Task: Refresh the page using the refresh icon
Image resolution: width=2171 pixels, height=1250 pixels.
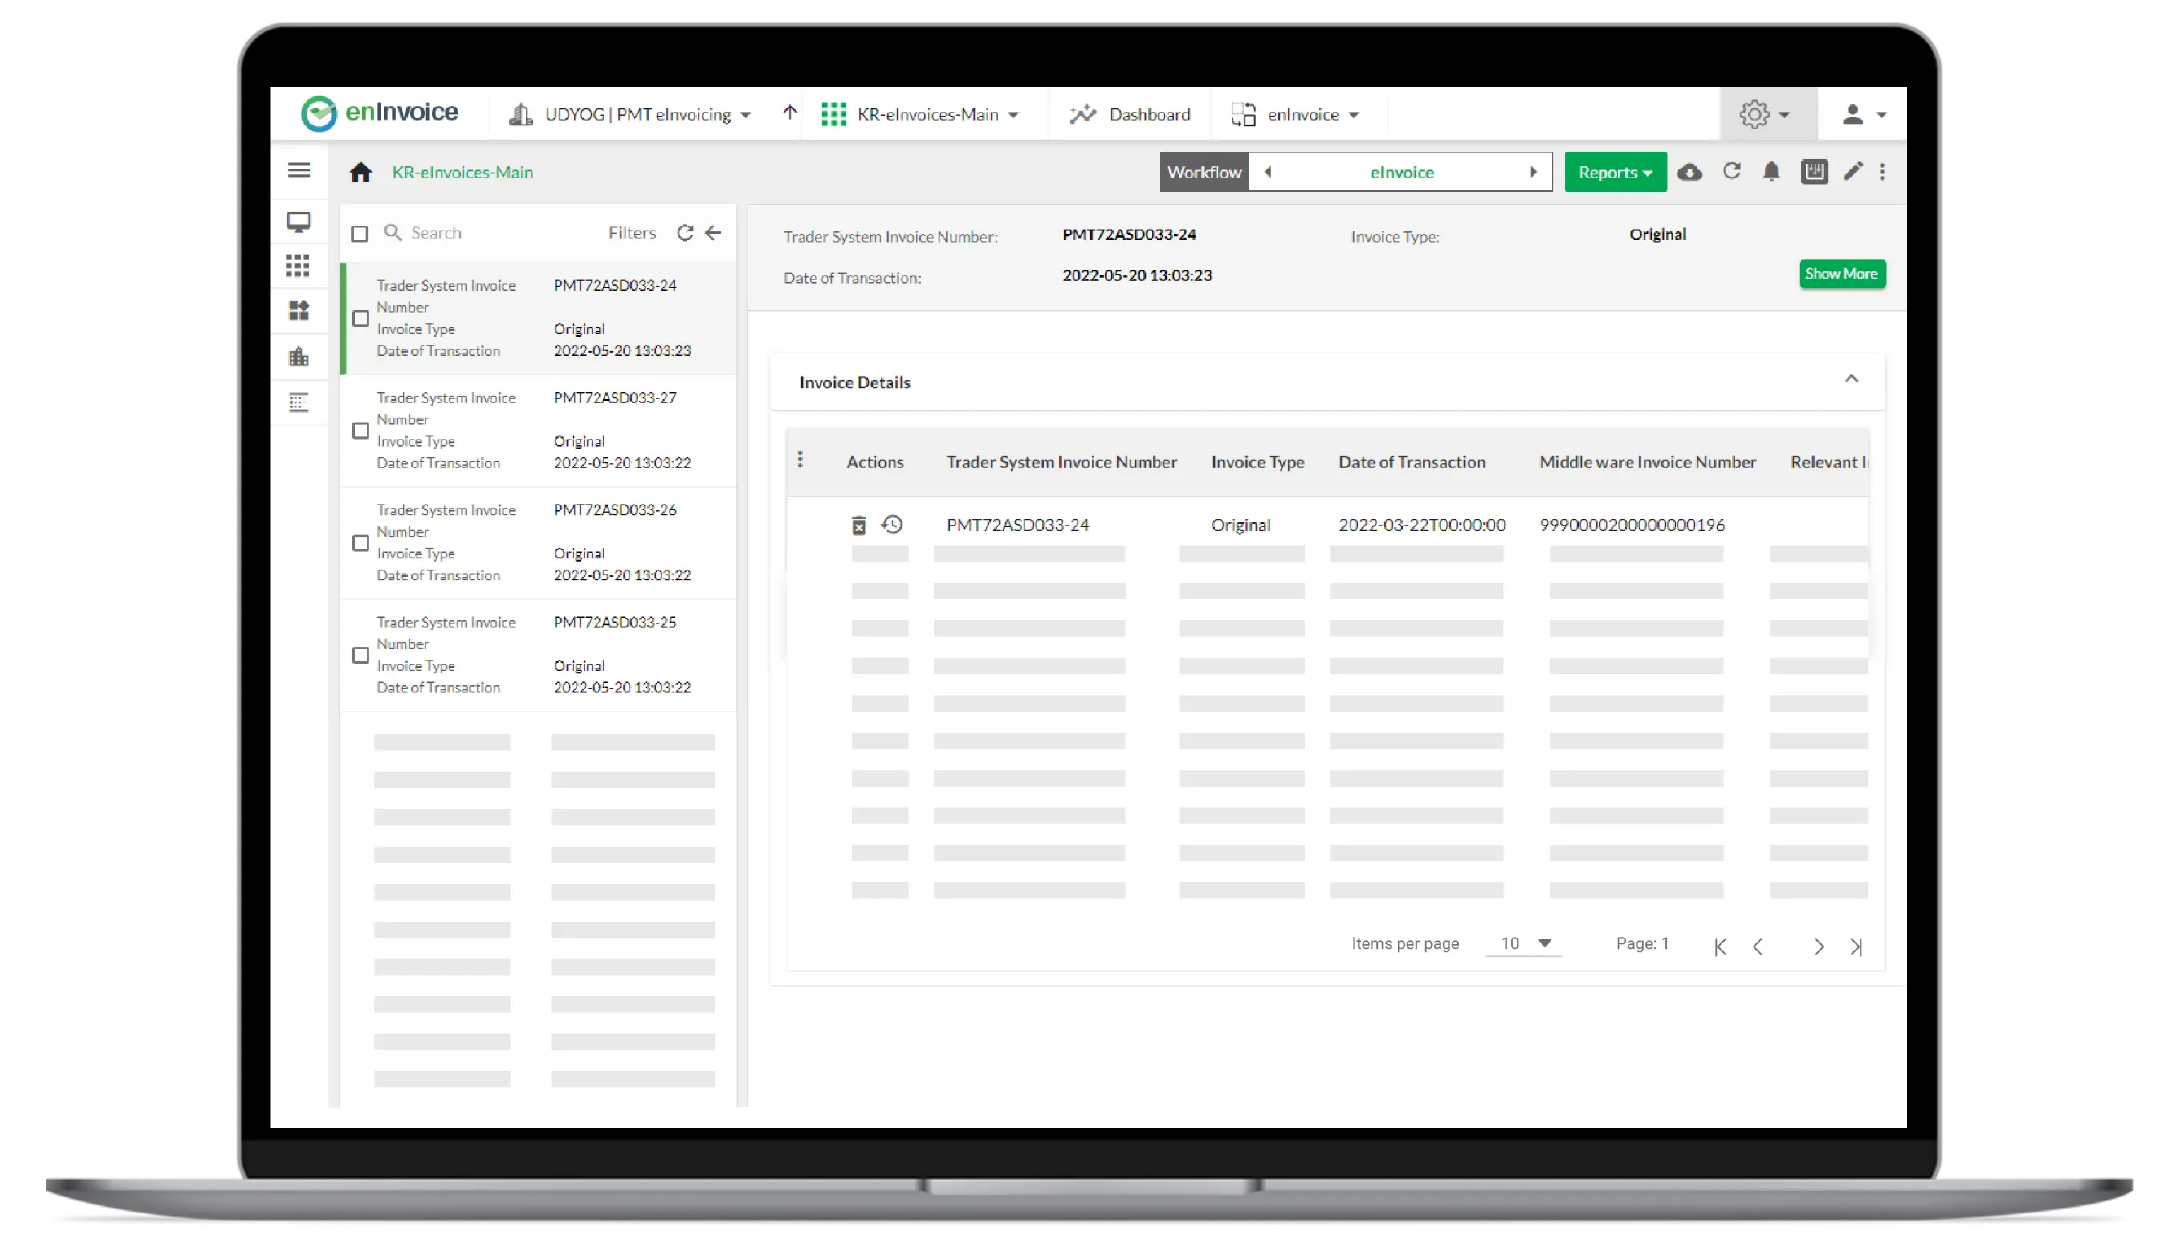Action: pos(1731,171)
